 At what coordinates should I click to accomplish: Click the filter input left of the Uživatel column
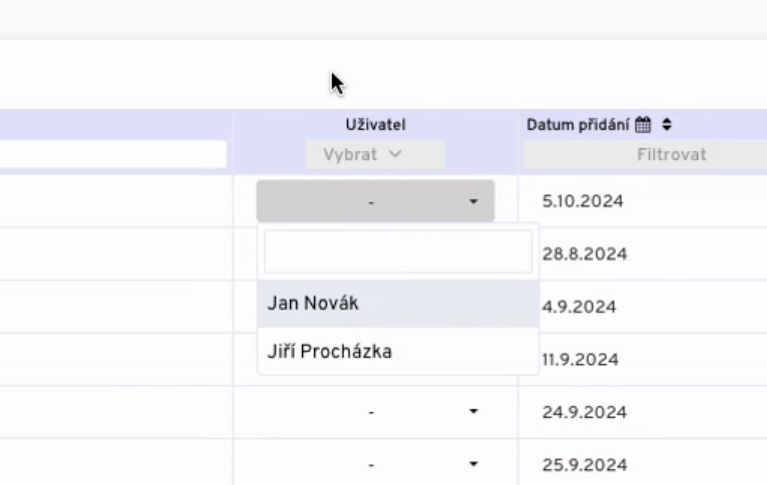point(113,155)
